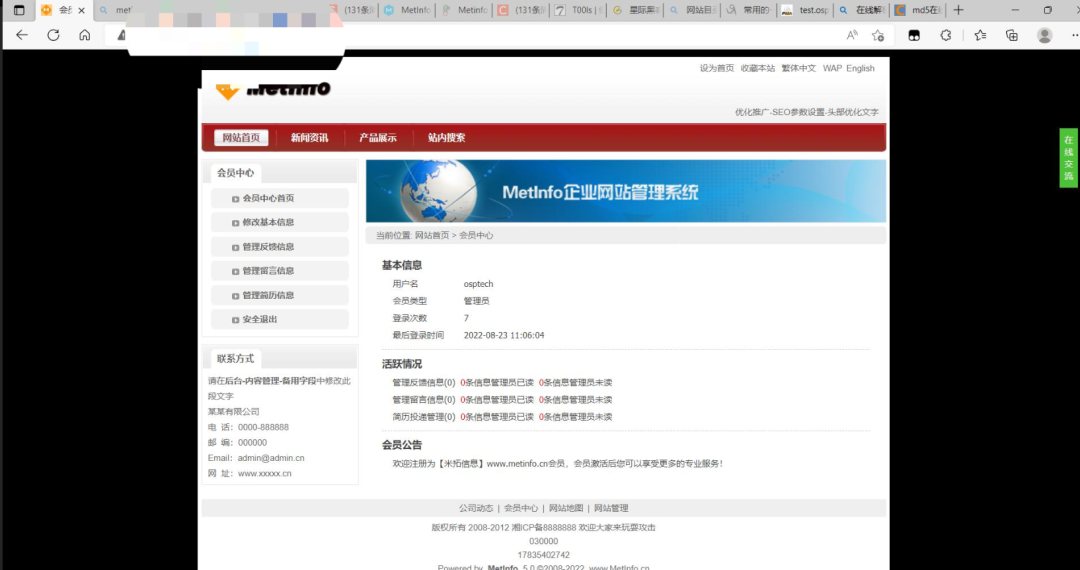The width and height of the screenshot is (1080, 570).
Task: Open the Favorites list icon
Action: [x=980, y=35]
